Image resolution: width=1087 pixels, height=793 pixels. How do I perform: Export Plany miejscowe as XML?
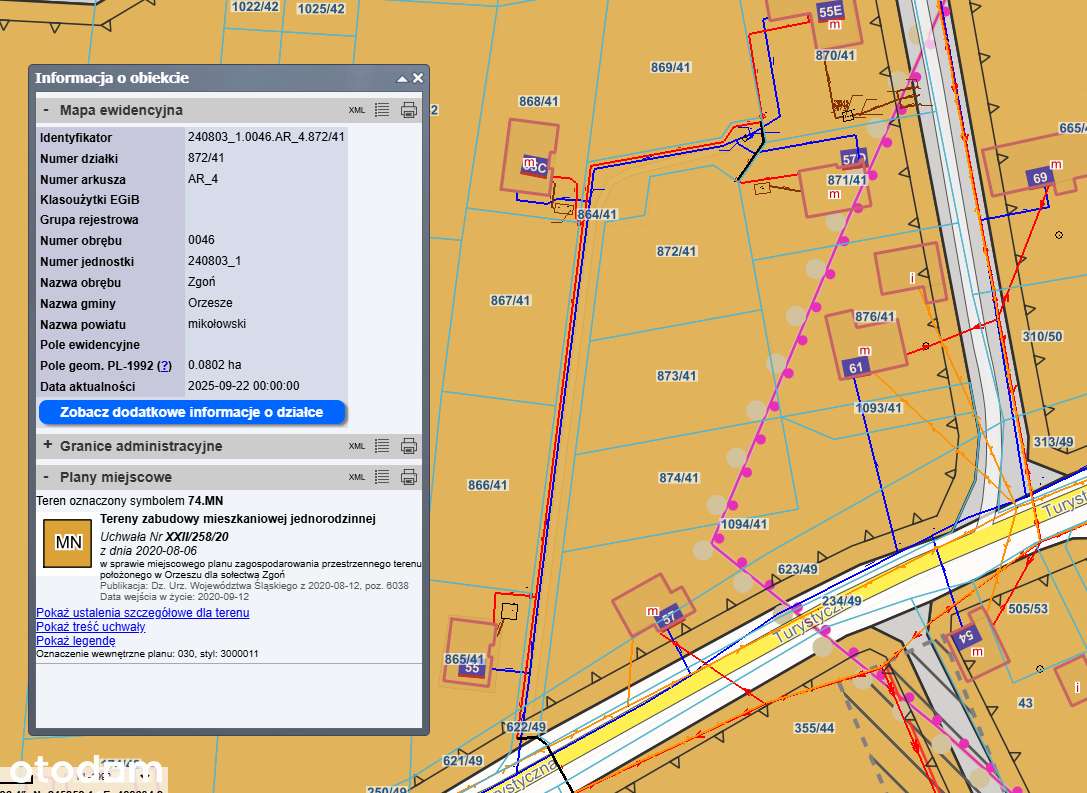[357, 477]
